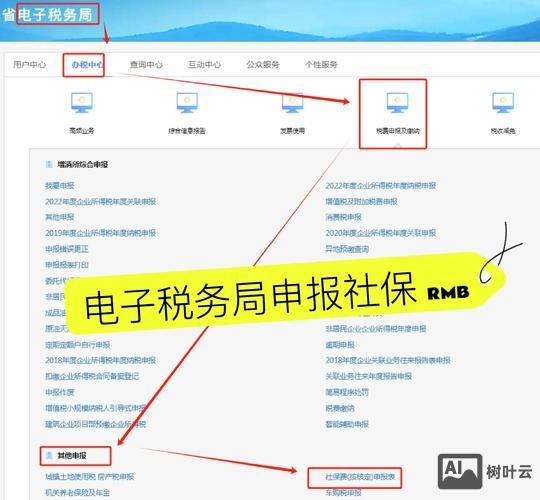Switch to 公众服务 tab
Image resolution: width=540 pixels, height=500 pixels.
click(262, 64)
